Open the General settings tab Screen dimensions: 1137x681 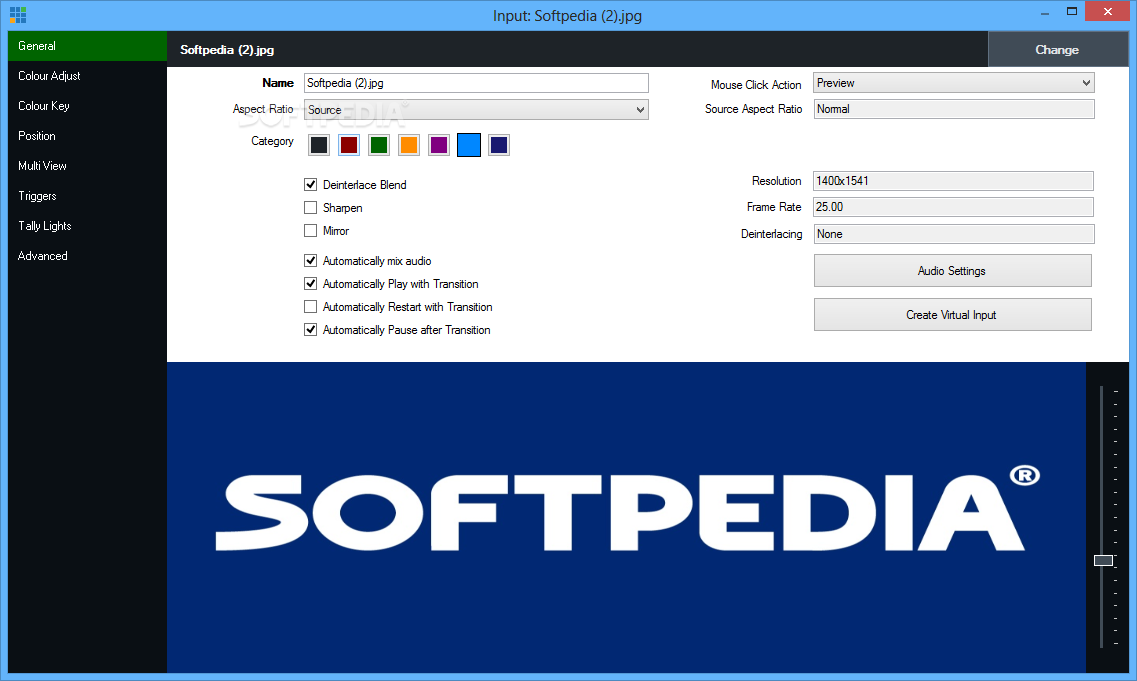(x=87, y=46)
